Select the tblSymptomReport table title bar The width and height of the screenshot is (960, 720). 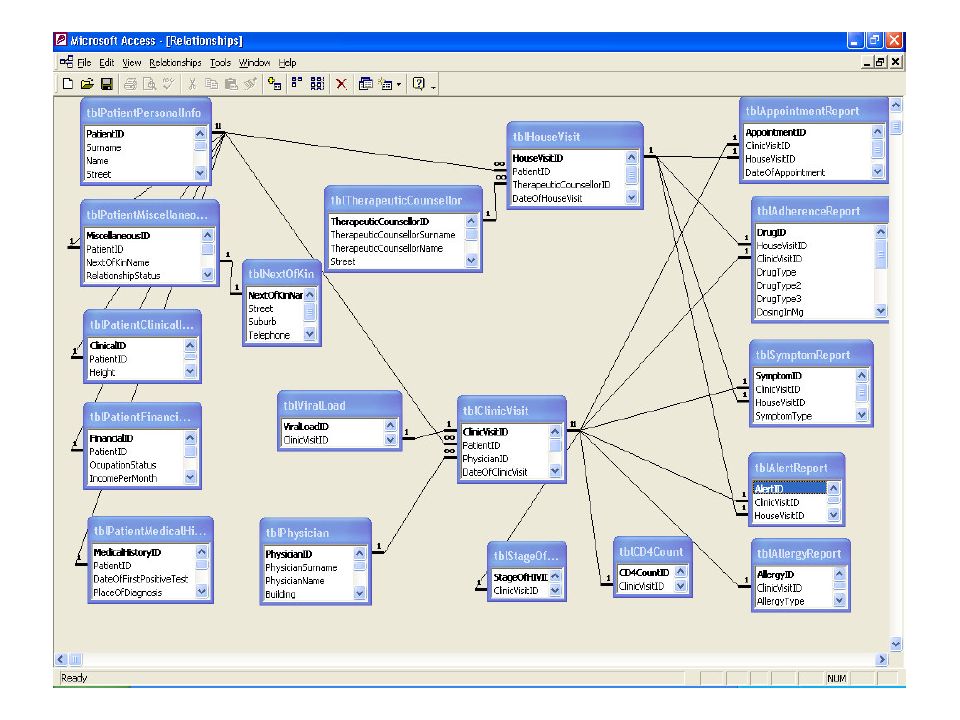coord(811,354)
